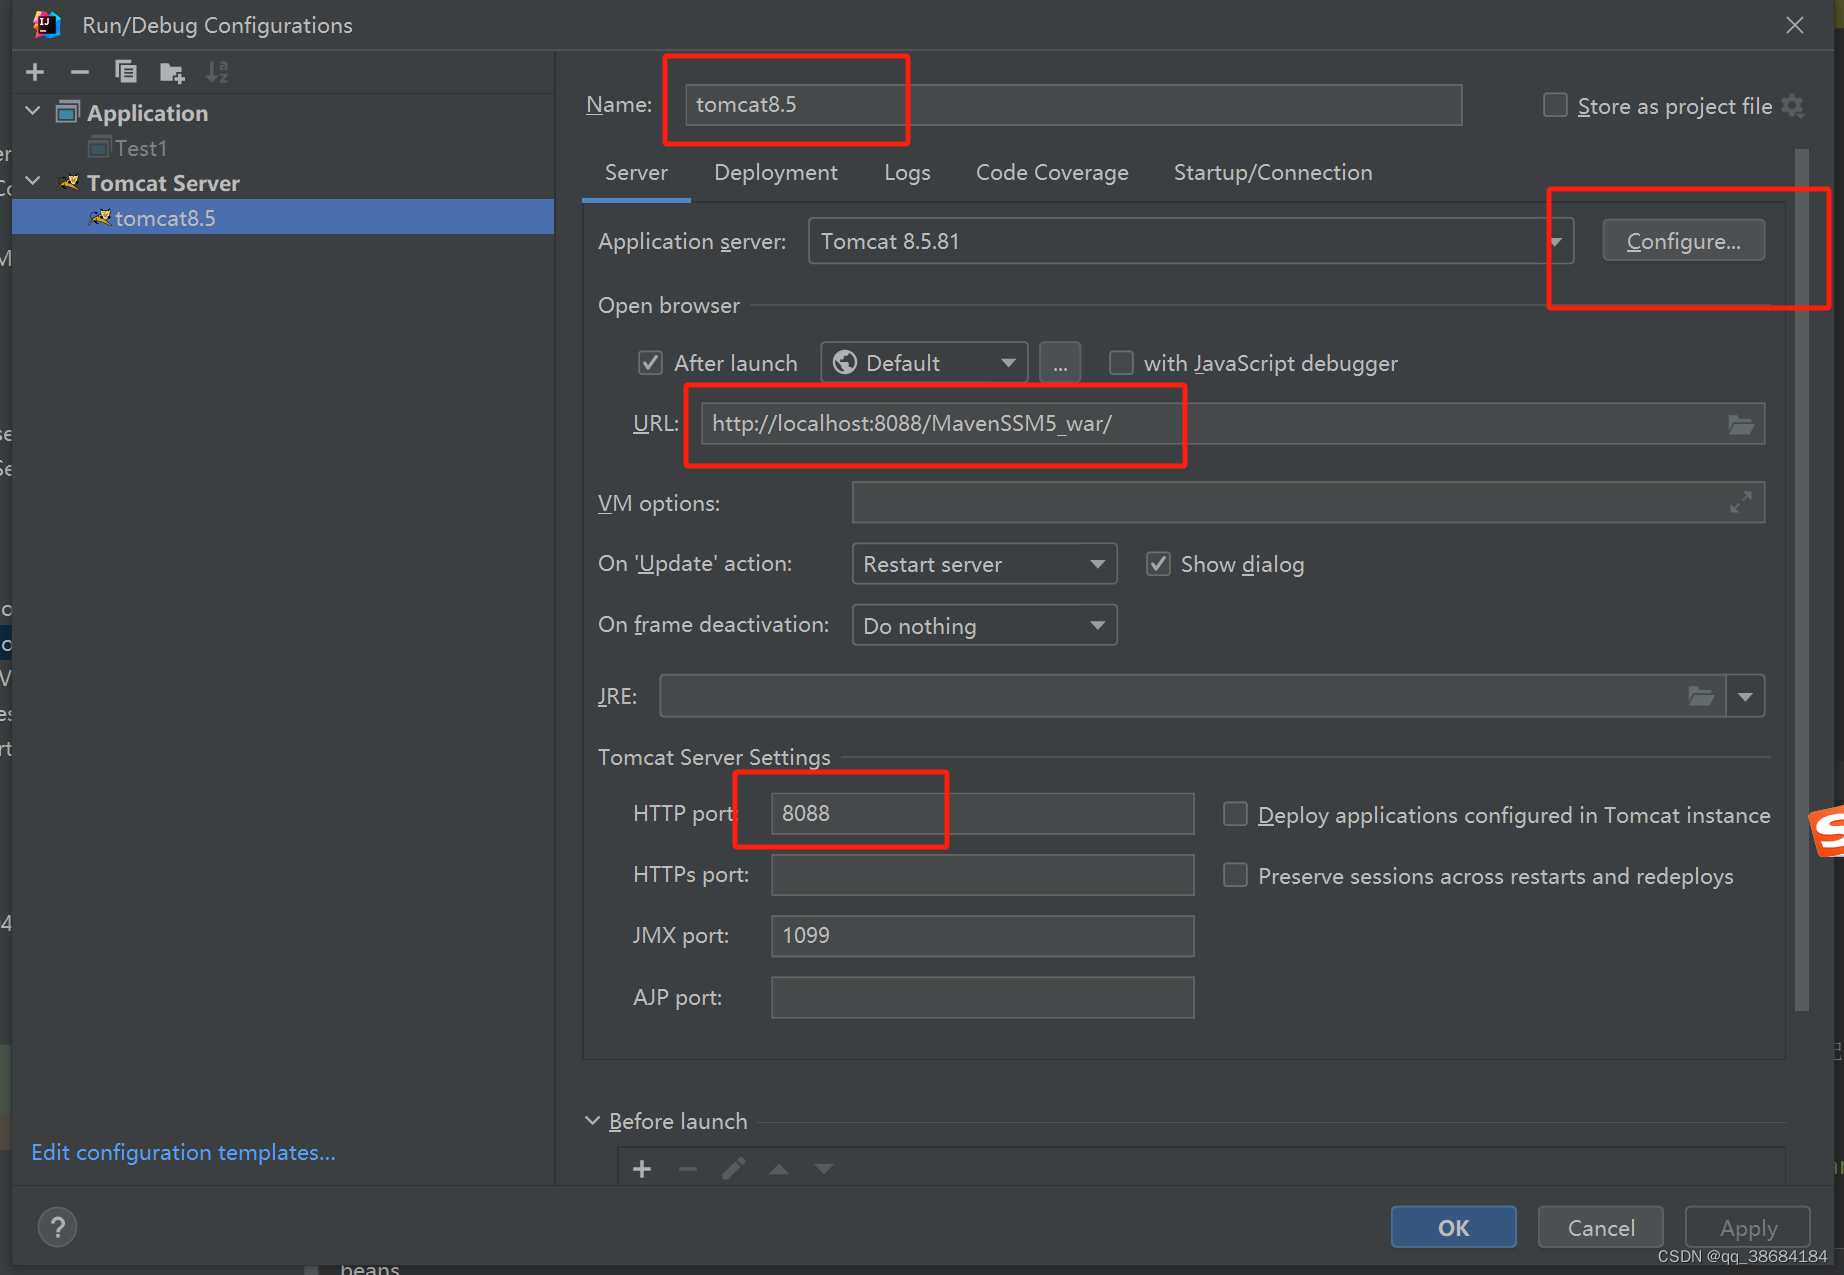Click the HTTPs port field
The height and width of the screenshot is (1275, 1844).
coord(982,875)
